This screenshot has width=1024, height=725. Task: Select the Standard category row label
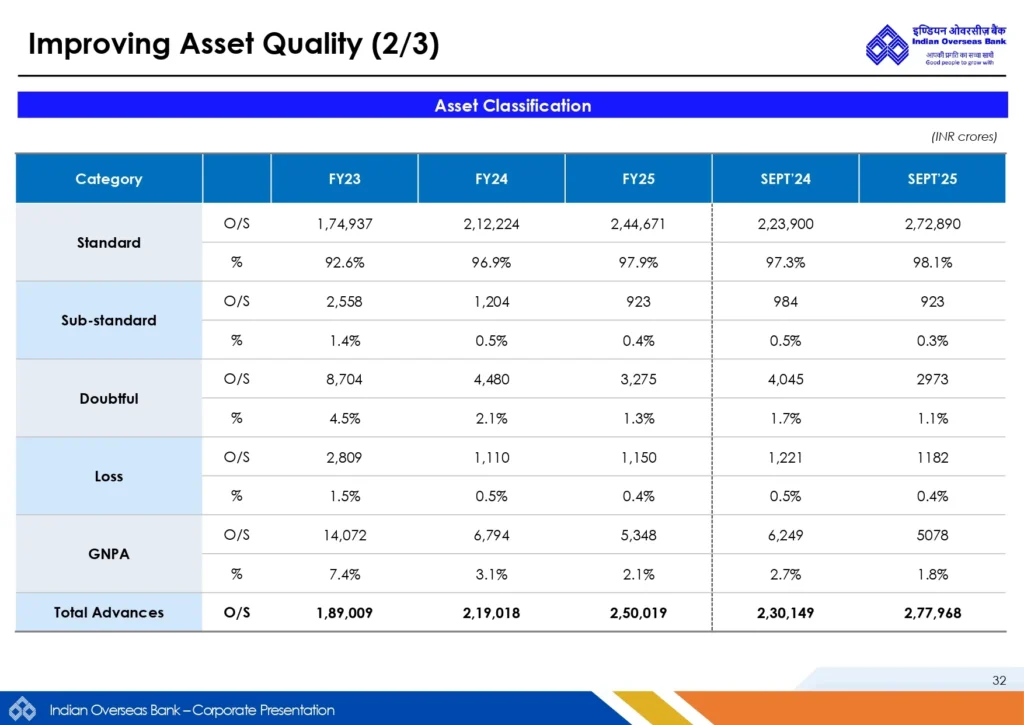109,243
